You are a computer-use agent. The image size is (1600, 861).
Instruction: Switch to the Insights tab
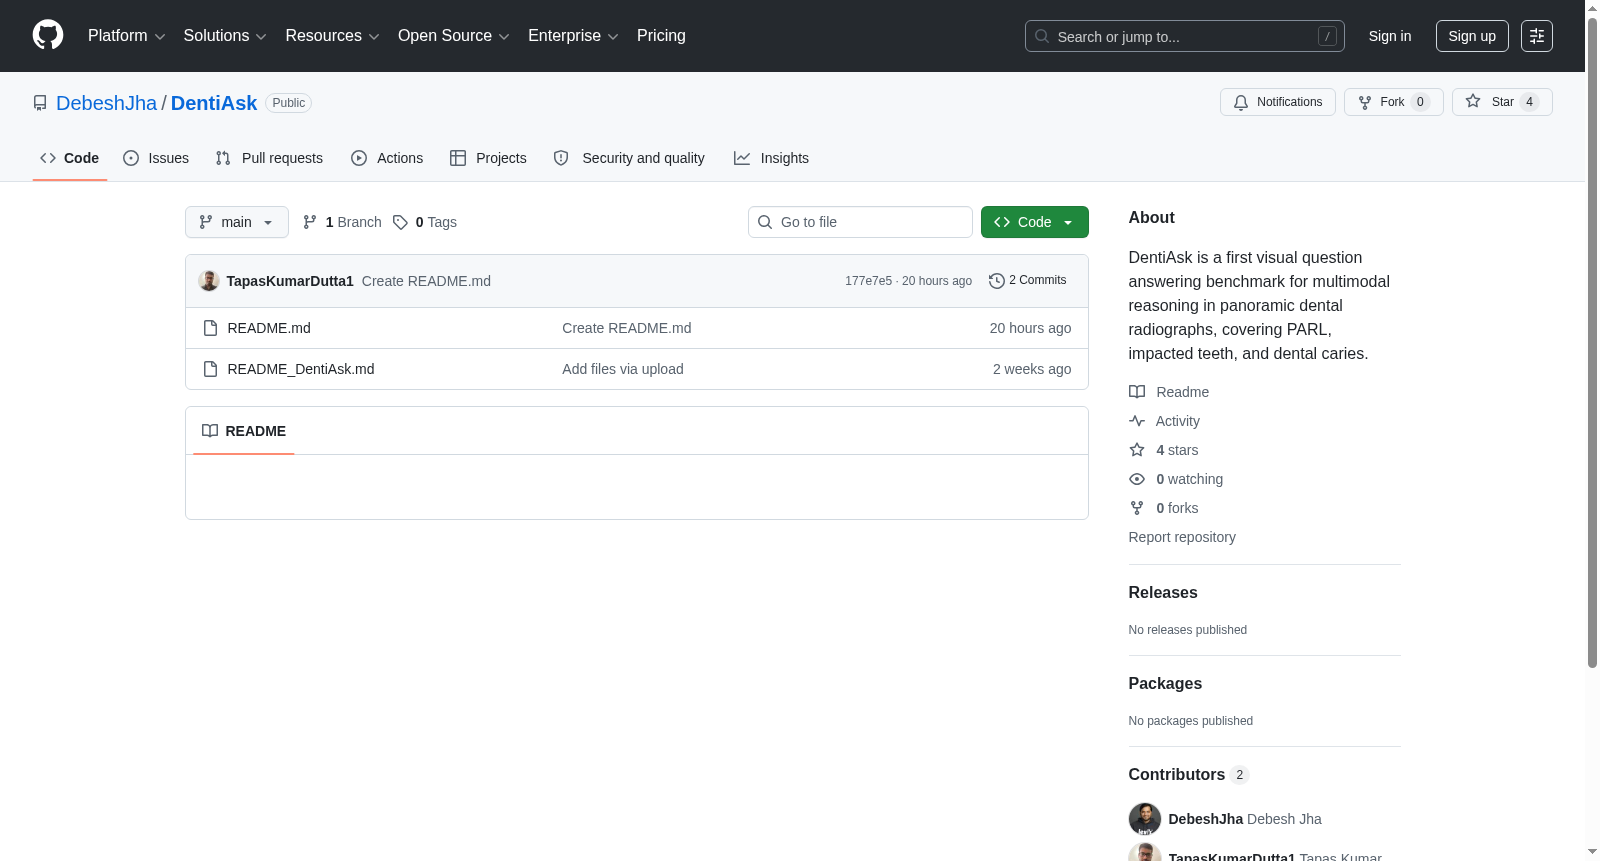click(x=771, y=158)
